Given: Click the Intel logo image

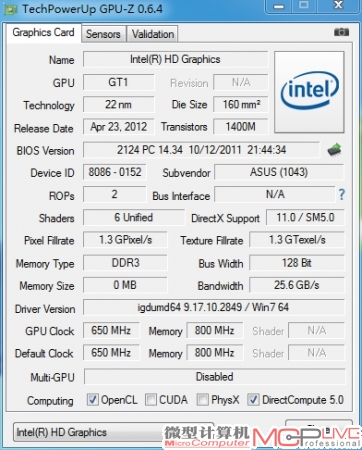Looking at the screenshot, I should [309, 92].
